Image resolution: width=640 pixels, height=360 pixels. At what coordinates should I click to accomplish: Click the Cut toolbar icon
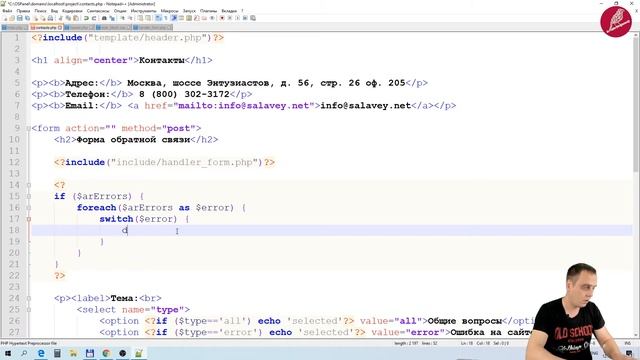pyautogui.click(x=60, y=18)
